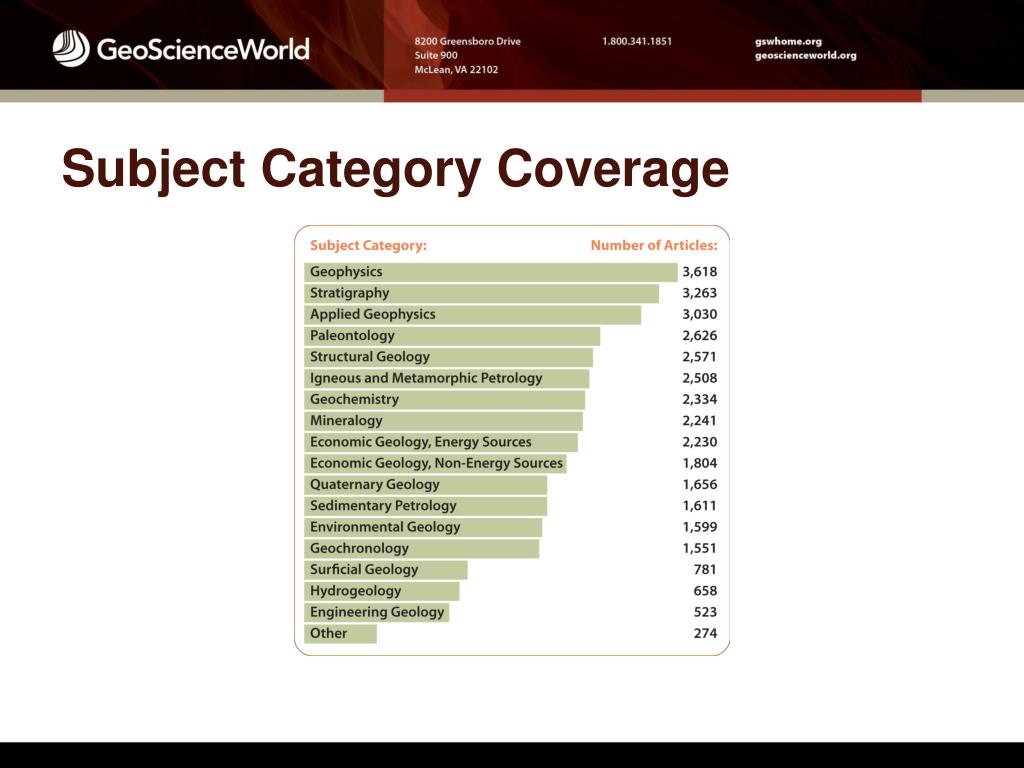The image size is (1024, 768).
Task: Click the value 2,241
Action: point(699,421)
